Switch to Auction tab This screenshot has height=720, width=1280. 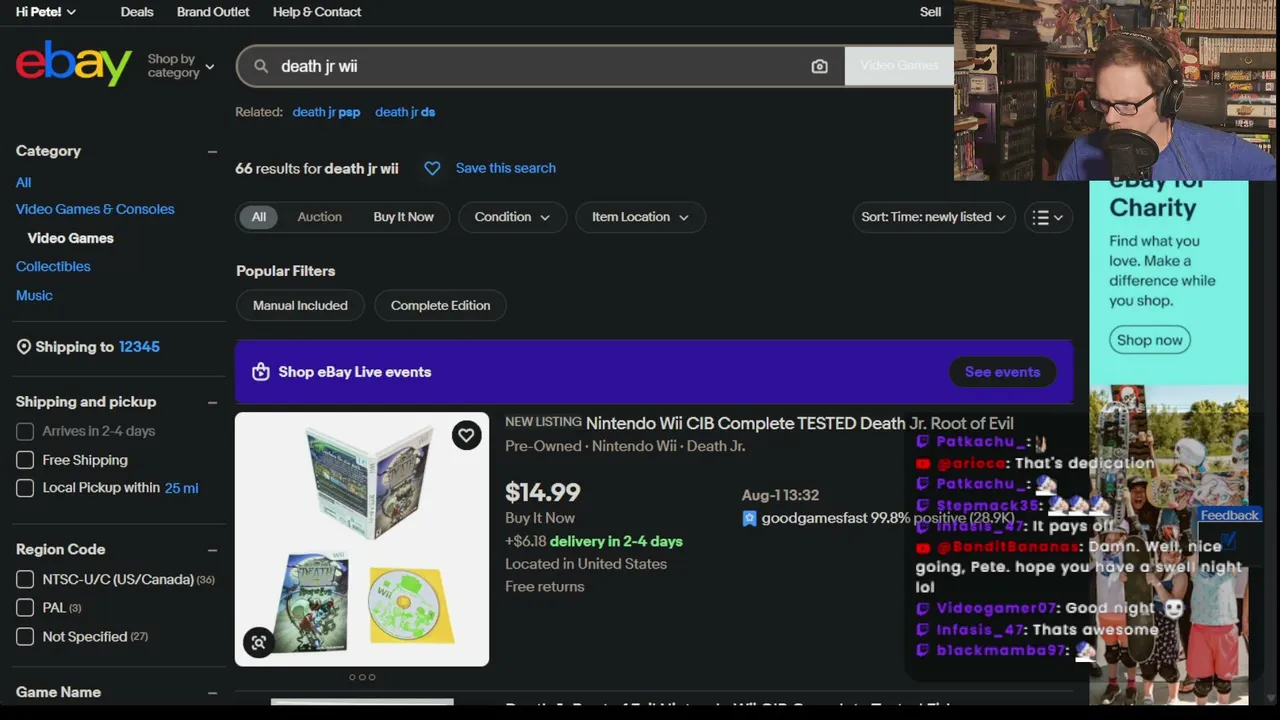point(319,217)
